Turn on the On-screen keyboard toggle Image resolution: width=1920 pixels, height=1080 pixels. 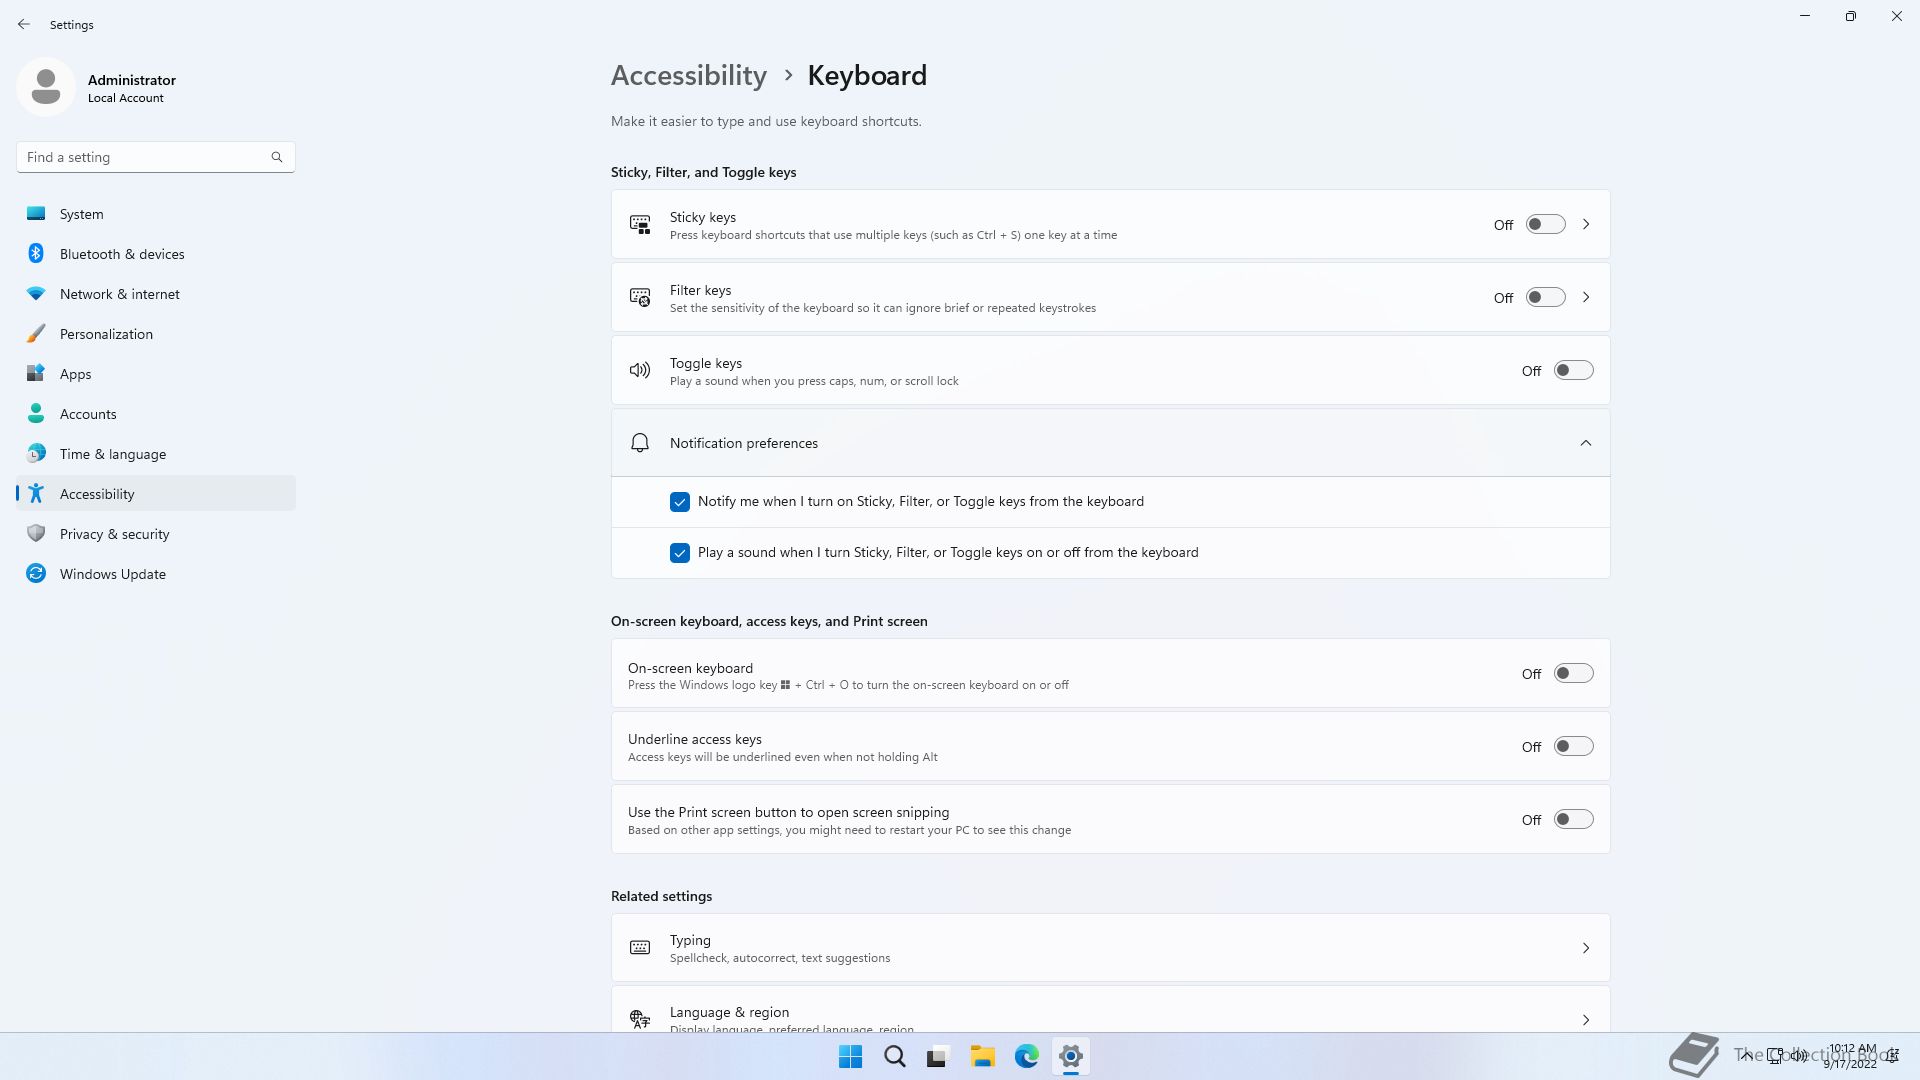click(x=1573, y=673)
